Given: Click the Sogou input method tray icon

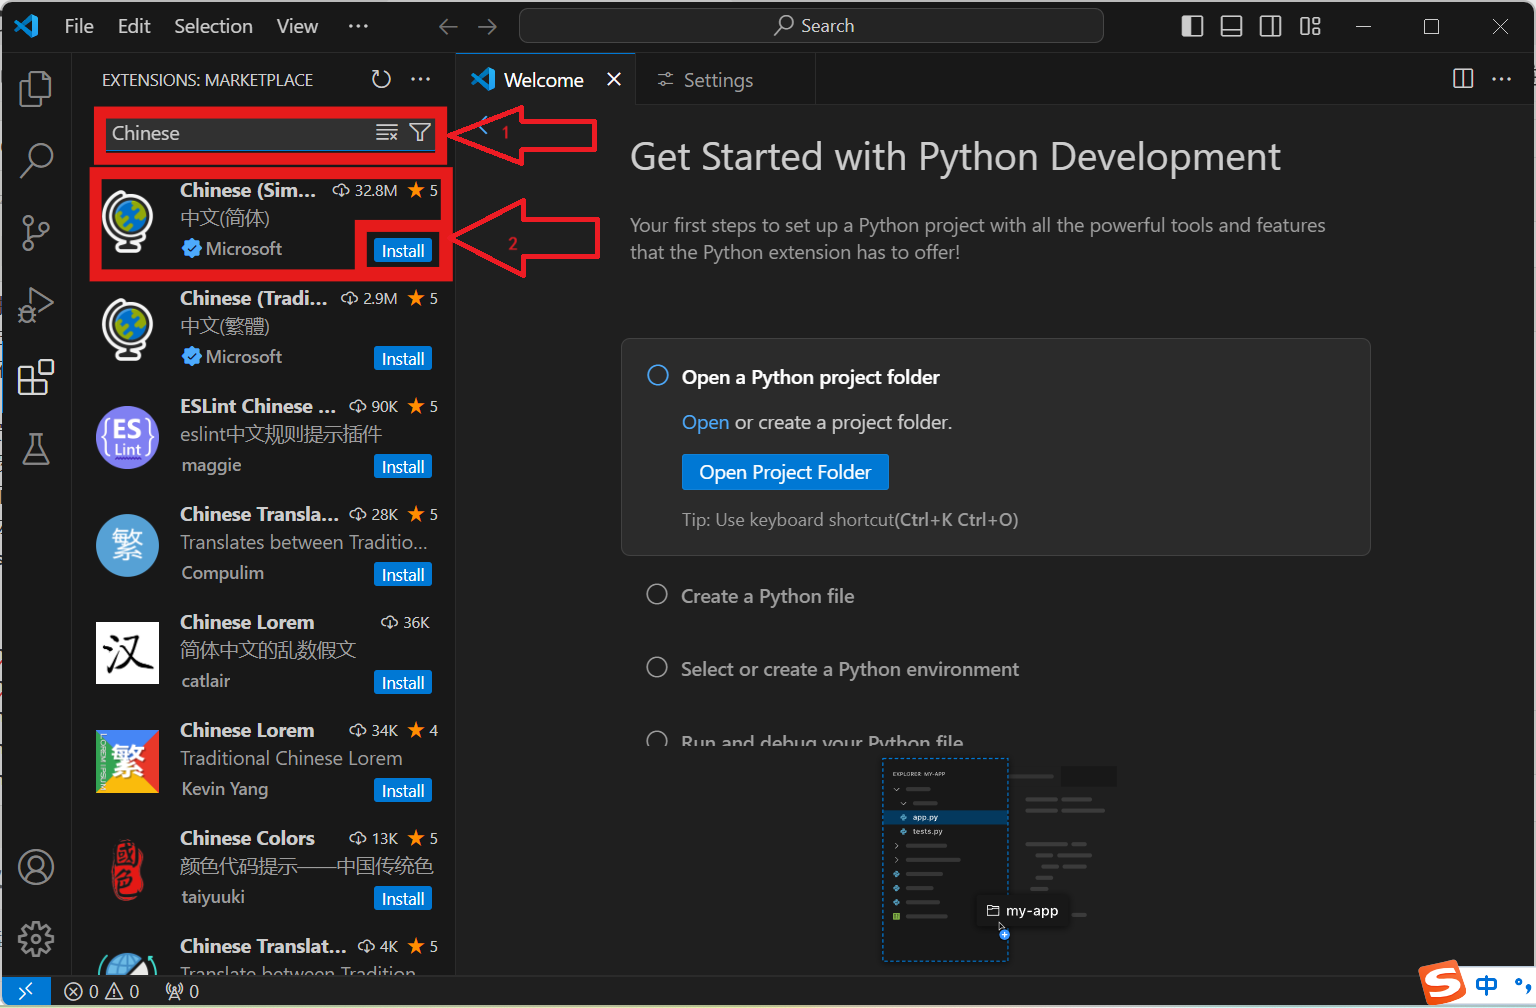Looking at the screenshot, I should point(1443,984).
